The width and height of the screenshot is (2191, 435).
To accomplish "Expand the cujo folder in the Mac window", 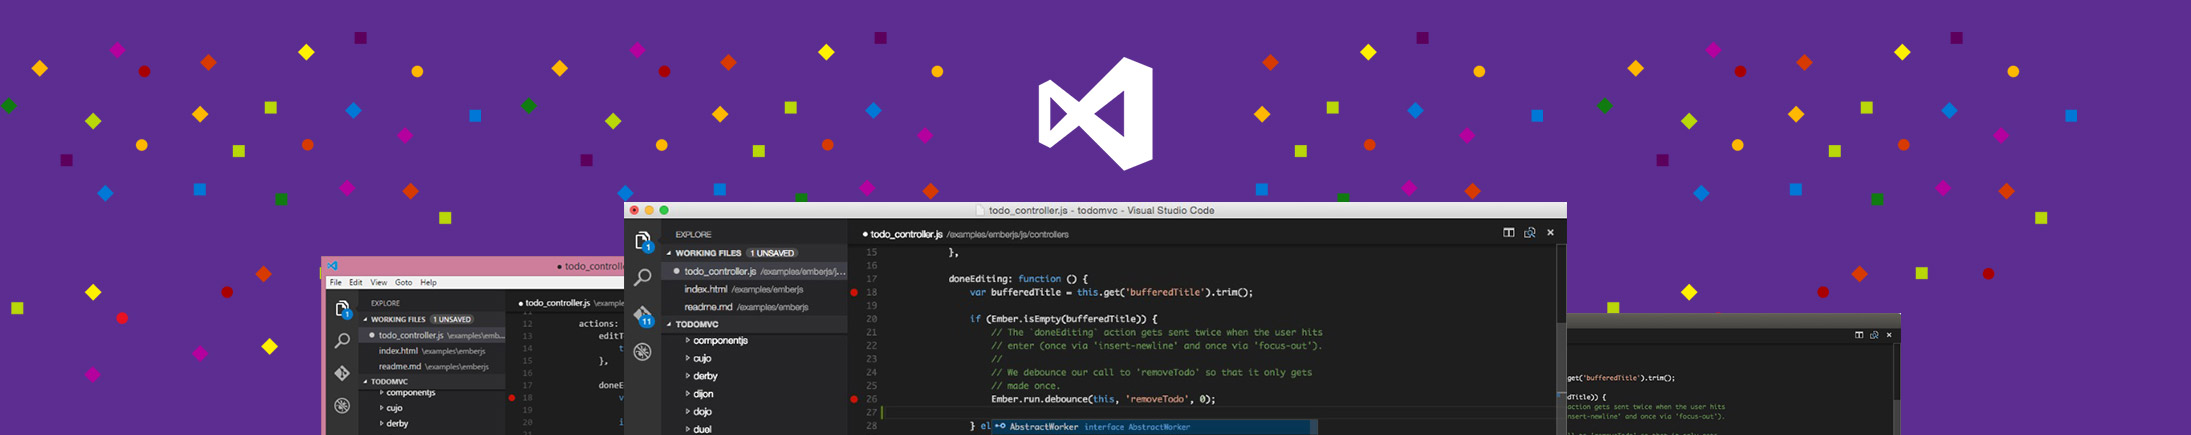I will (x=687, y=358).
